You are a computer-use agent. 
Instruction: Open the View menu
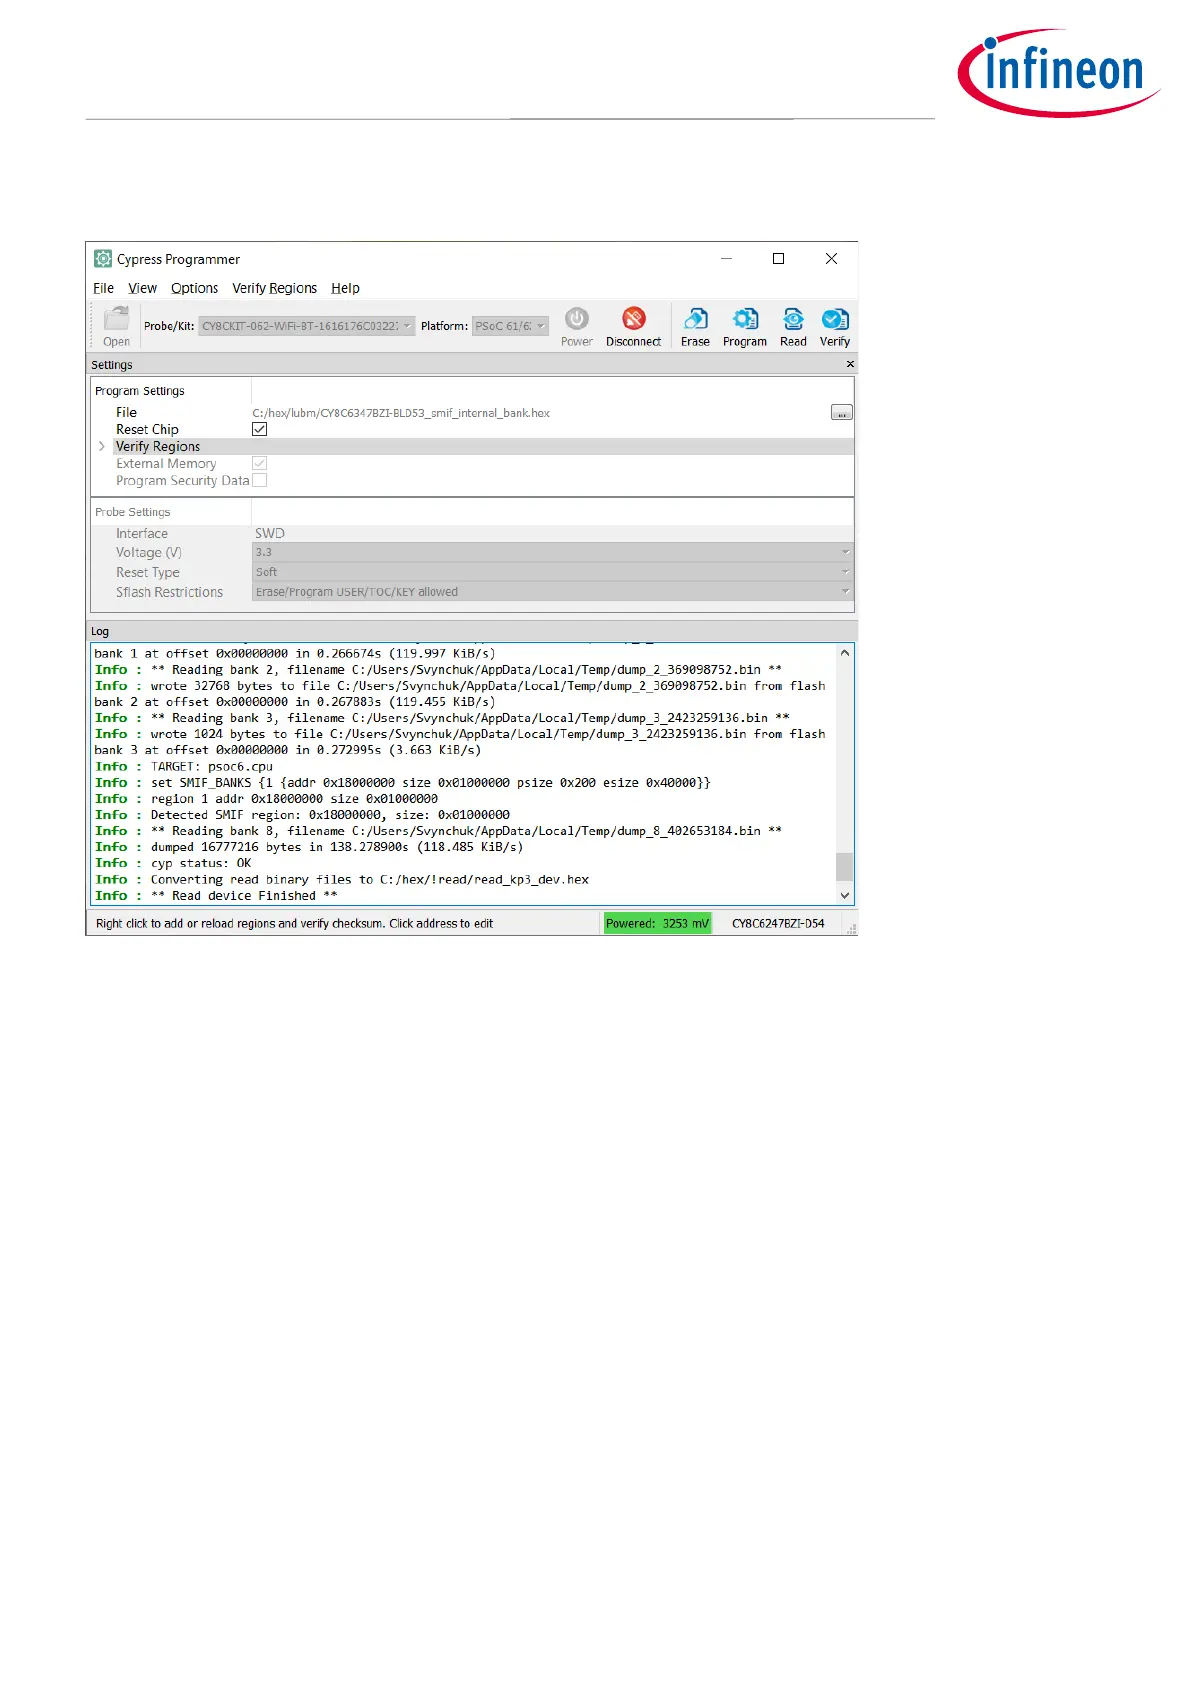pyautogui.click(x=142, y=288)
